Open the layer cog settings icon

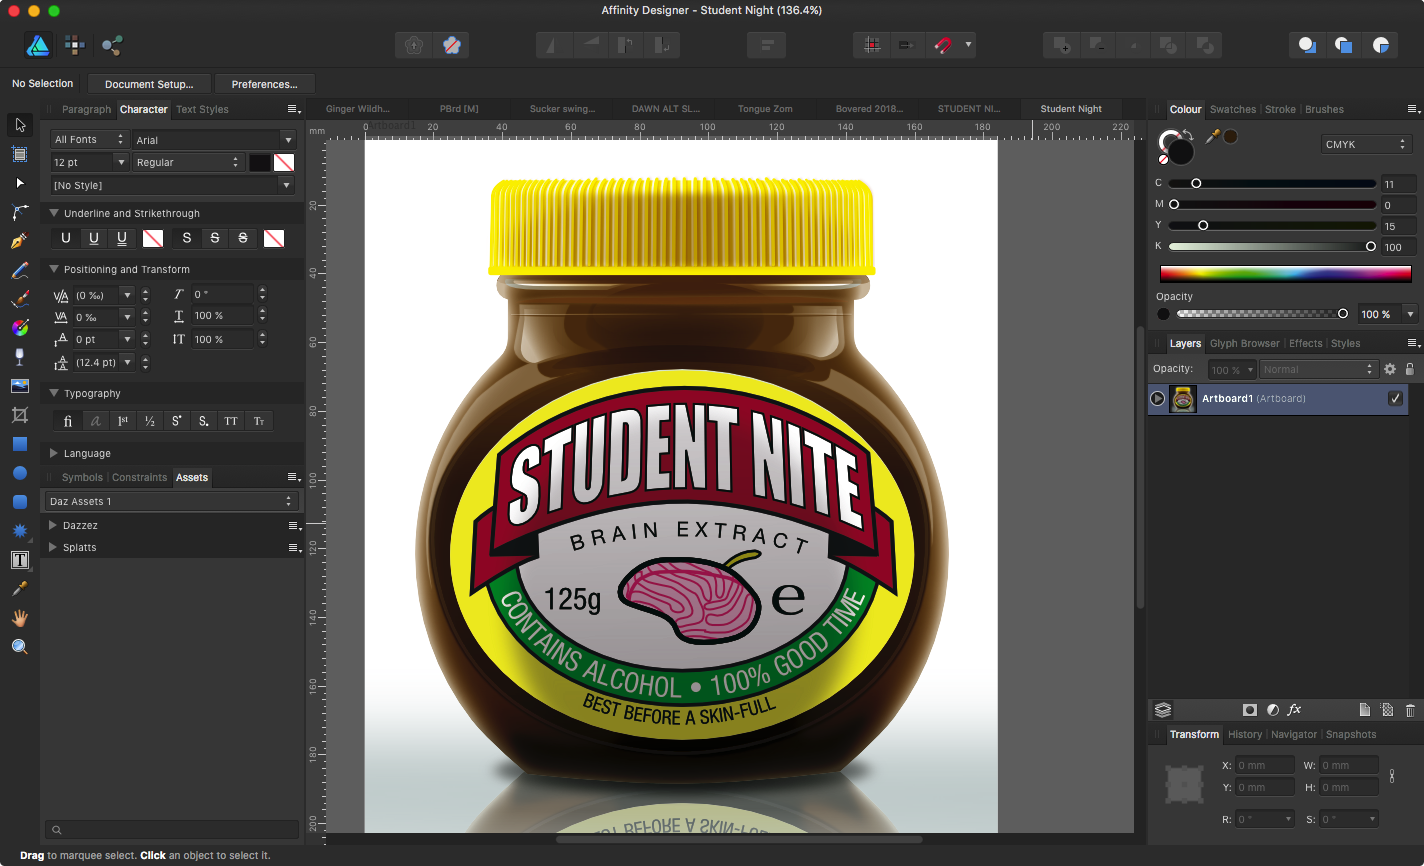(x=1389, y=369)
